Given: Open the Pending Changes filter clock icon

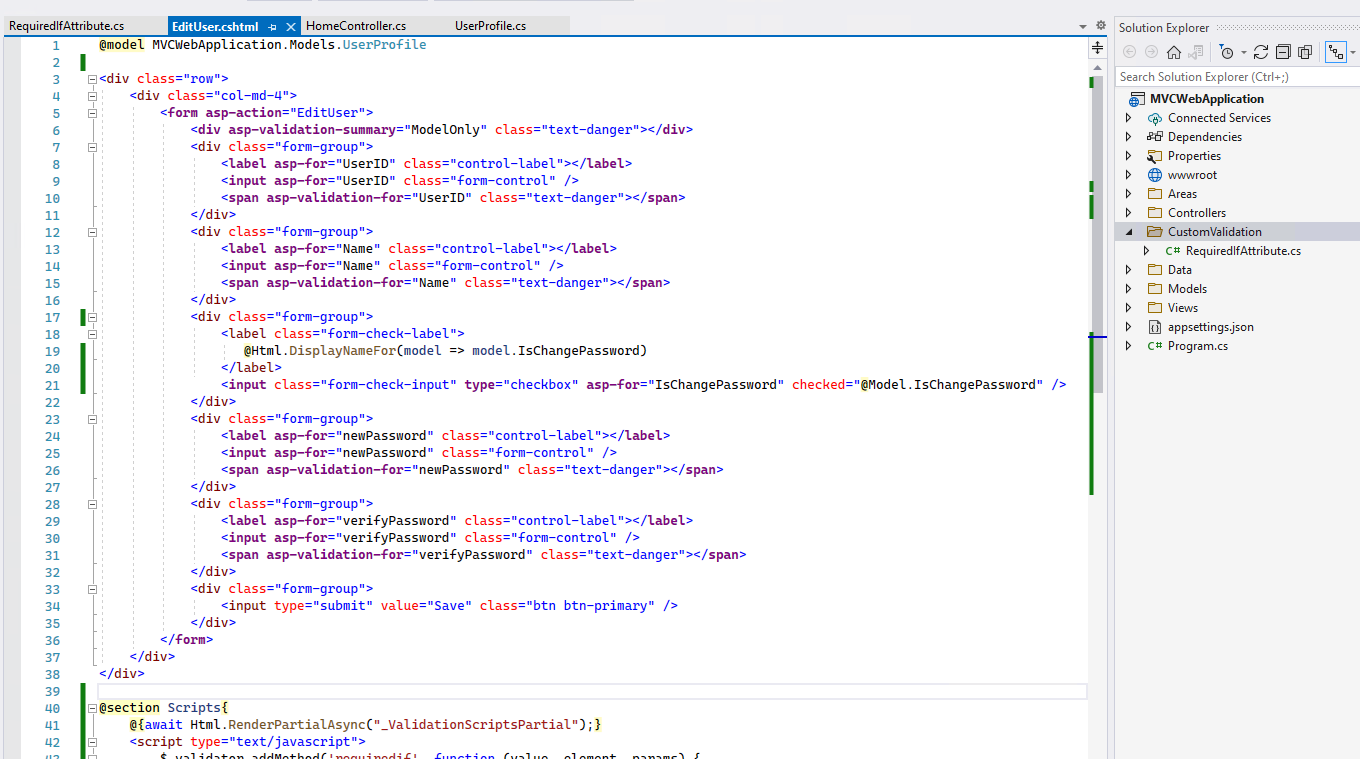Looking at the screenshot, I should pos(1227,52).
